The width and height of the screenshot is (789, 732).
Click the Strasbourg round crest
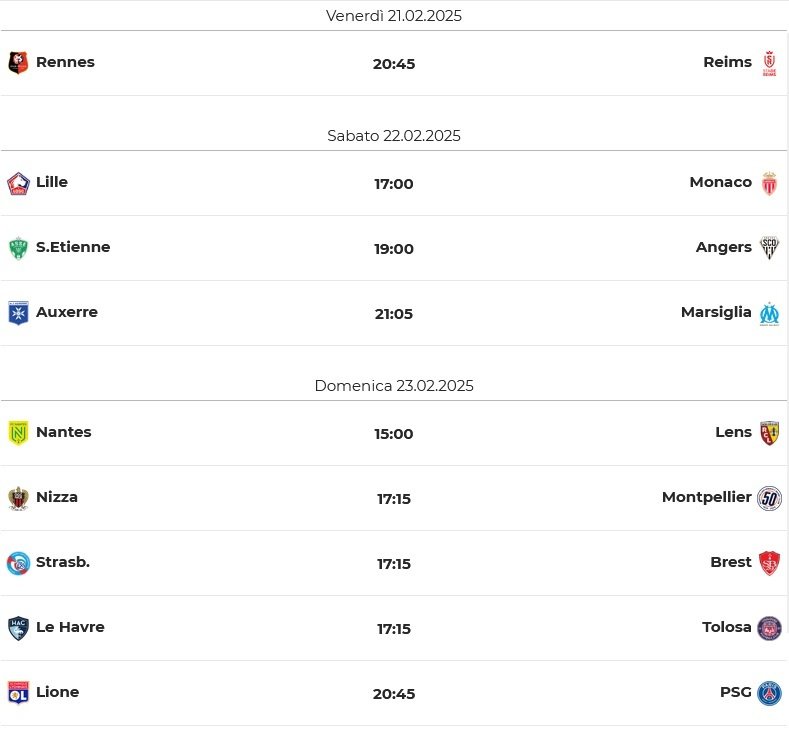coord(18,563)
